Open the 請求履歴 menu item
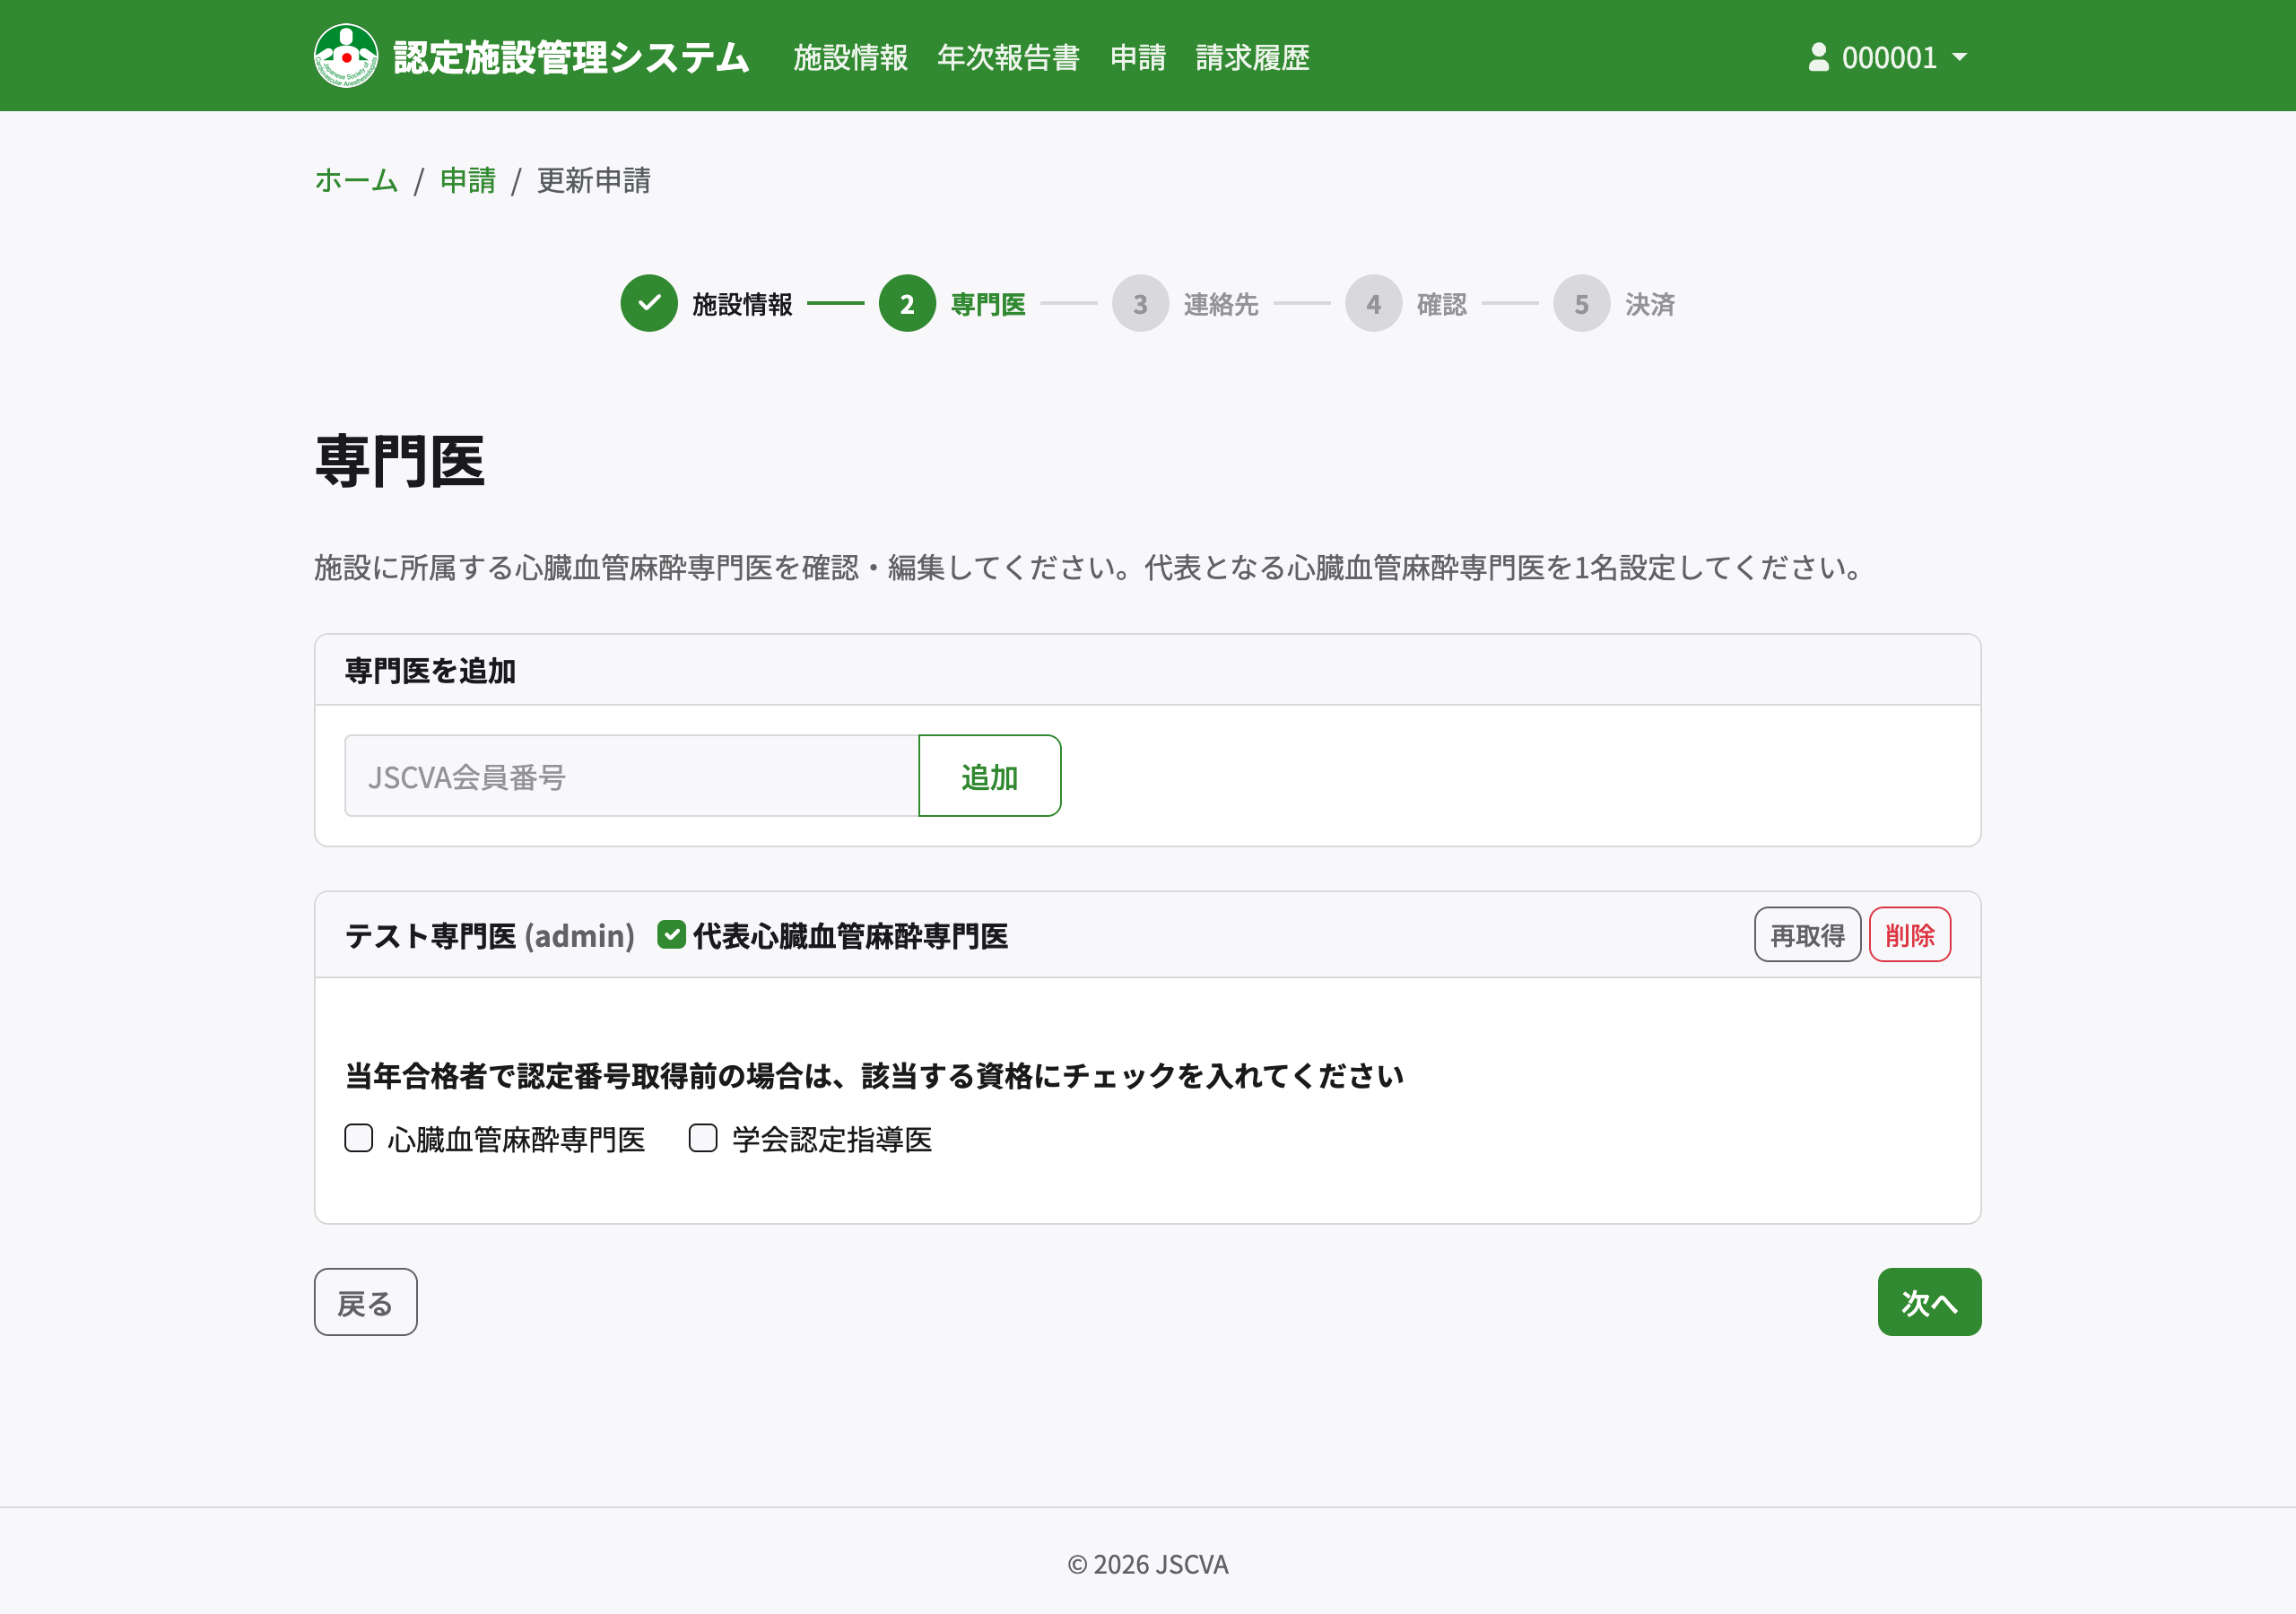This screenshot has width=2296, height=1614. (x=1252, y=57)
